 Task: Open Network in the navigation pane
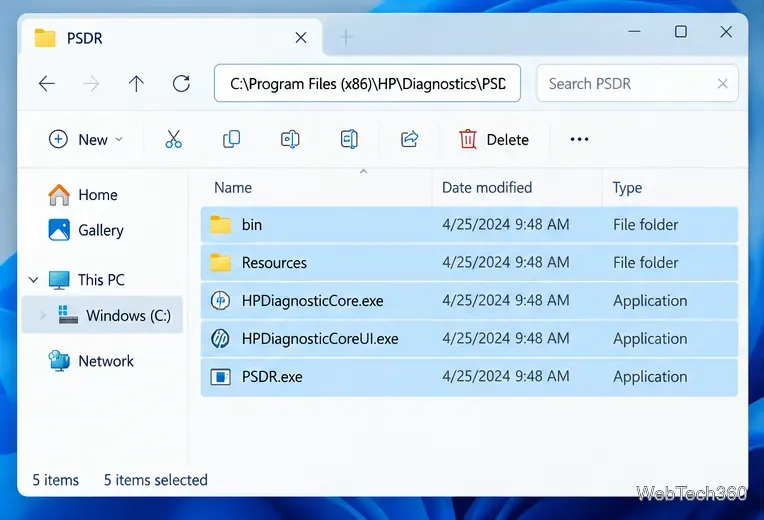(91, 361)
